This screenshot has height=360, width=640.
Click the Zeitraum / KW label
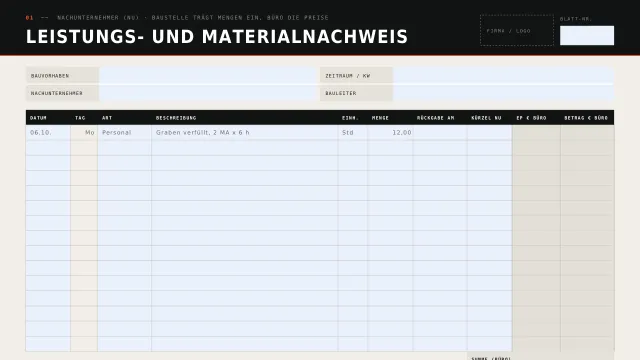[348, 76]
